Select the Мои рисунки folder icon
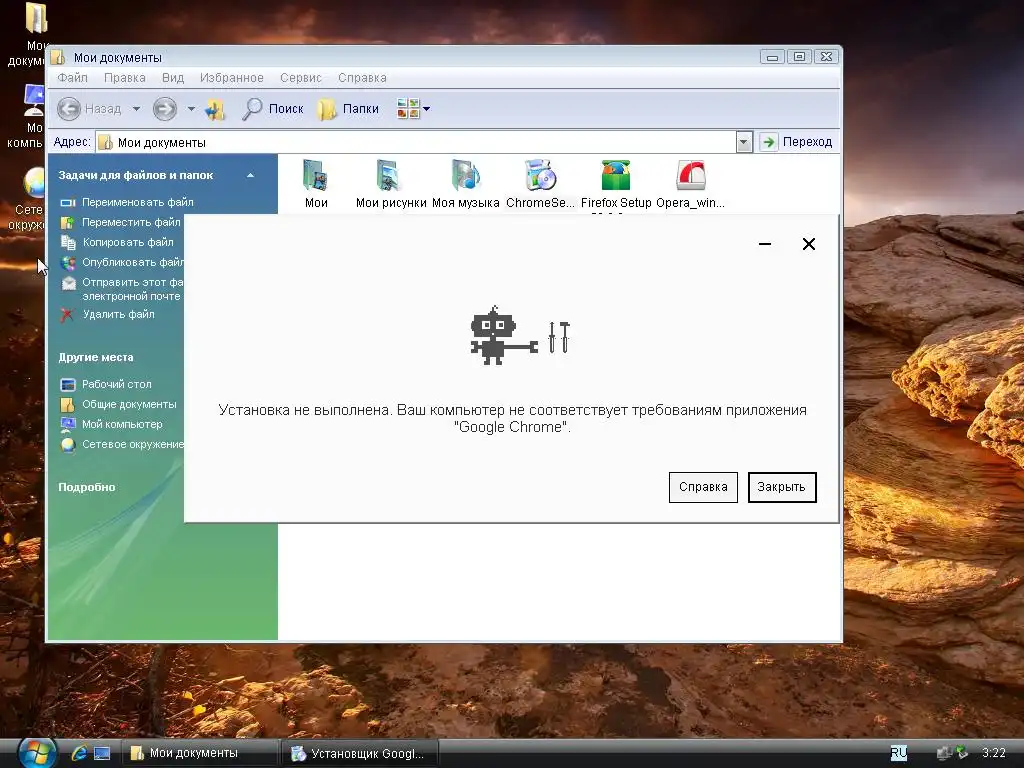Screen dimensions: 1024x768 pos(390,176)
